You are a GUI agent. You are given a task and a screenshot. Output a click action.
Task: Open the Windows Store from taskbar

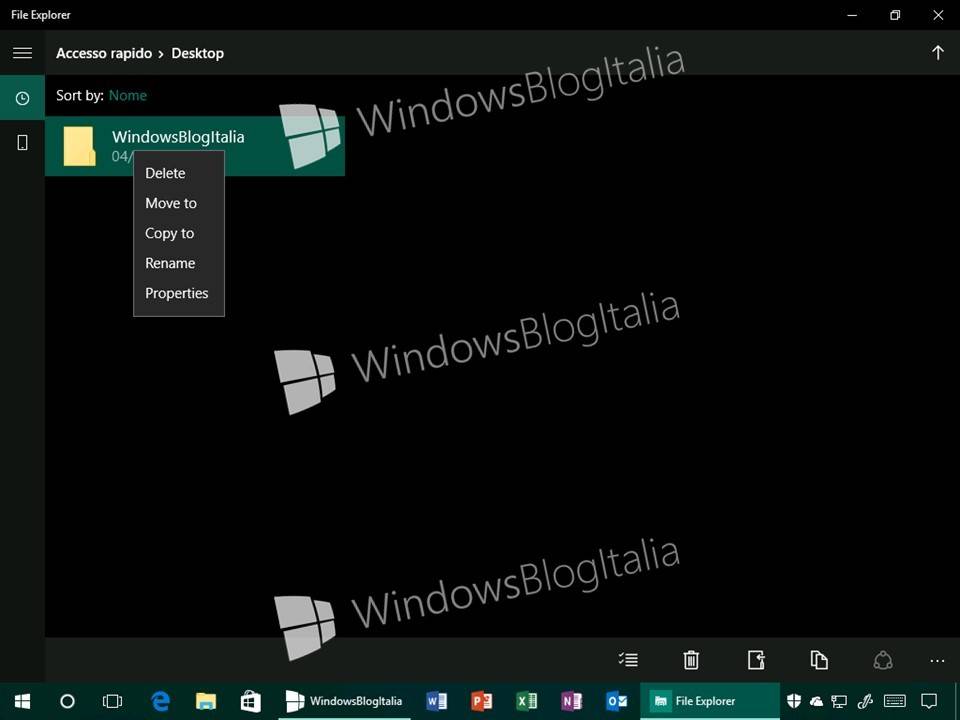coord(250,701)
